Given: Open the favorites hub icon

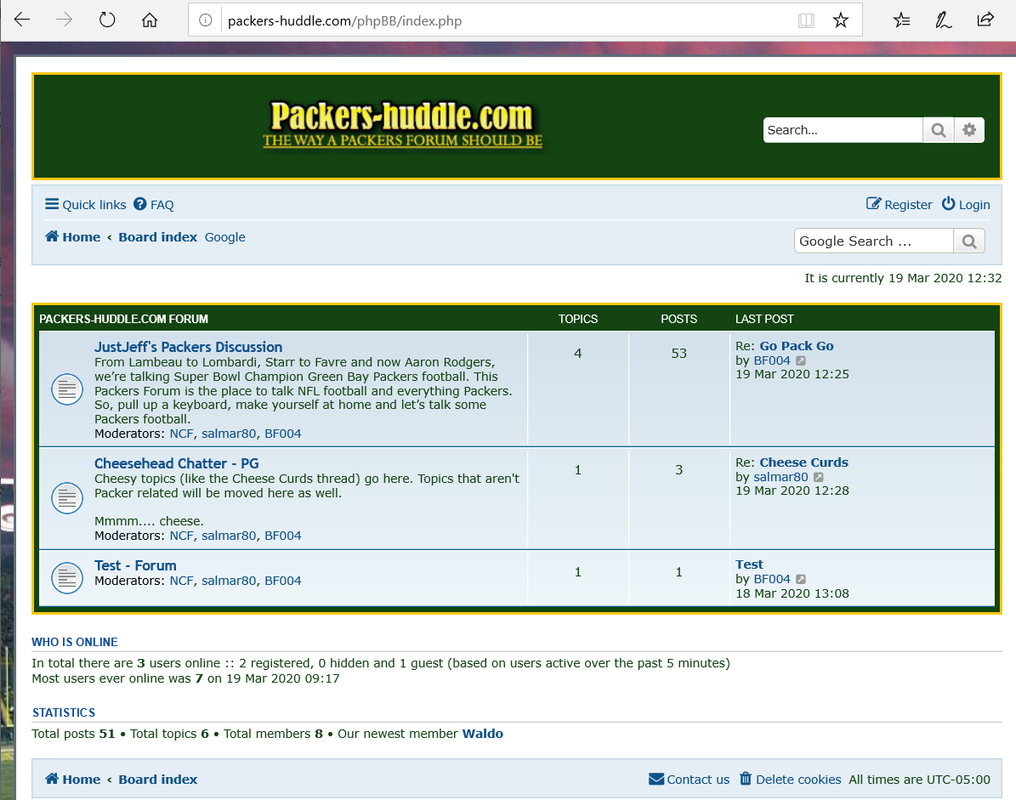Looking at the screenshot, I should [901, 21].
